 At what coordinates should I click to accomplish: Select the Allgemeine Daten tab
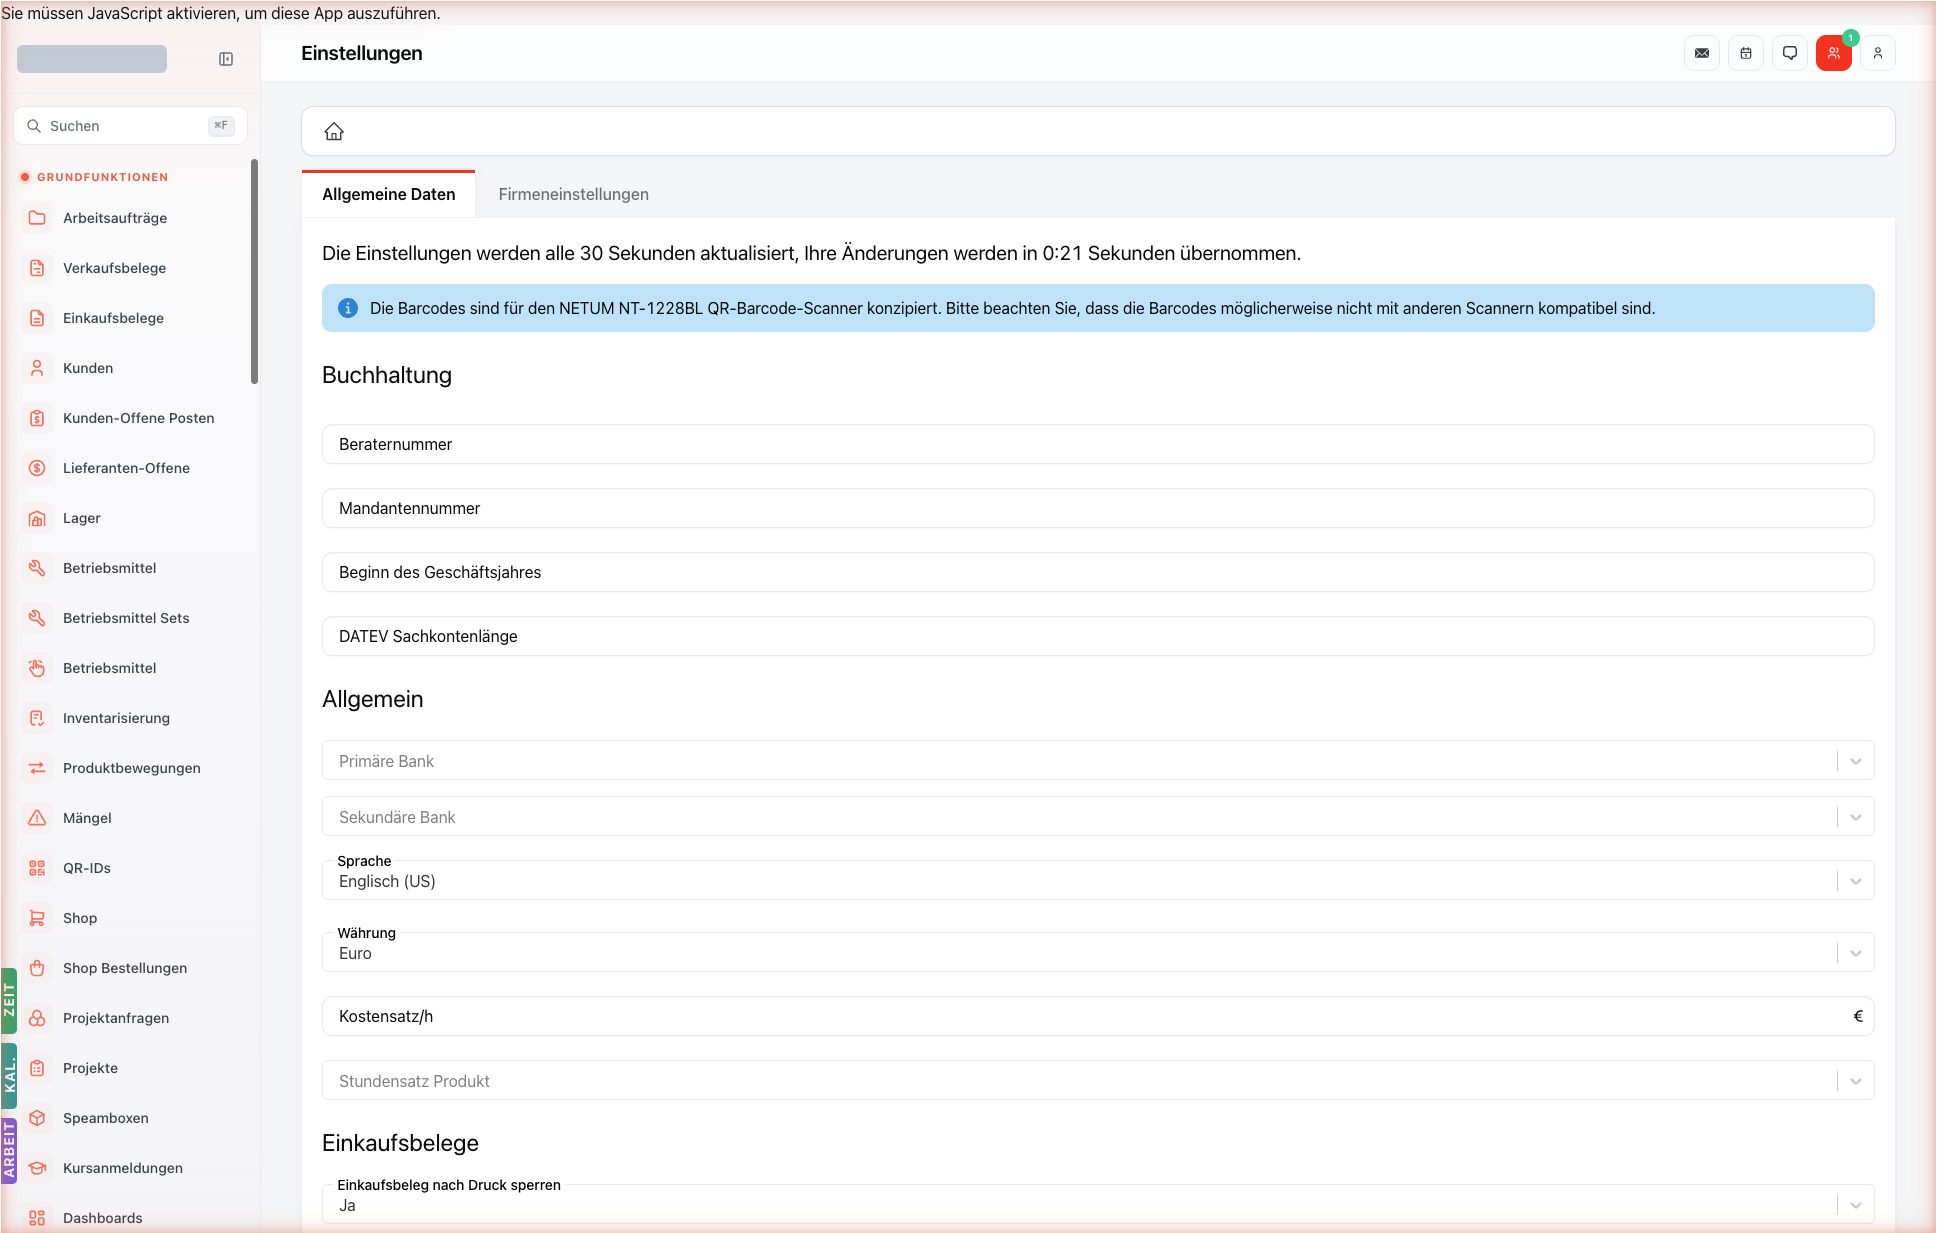point(389,194)
